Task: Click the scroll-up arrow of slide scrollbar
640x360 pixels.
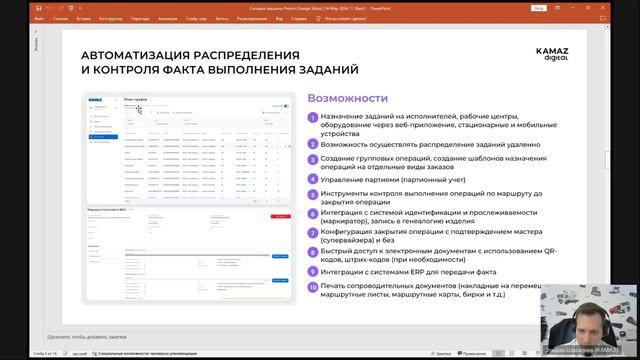Action: point(607,27)
